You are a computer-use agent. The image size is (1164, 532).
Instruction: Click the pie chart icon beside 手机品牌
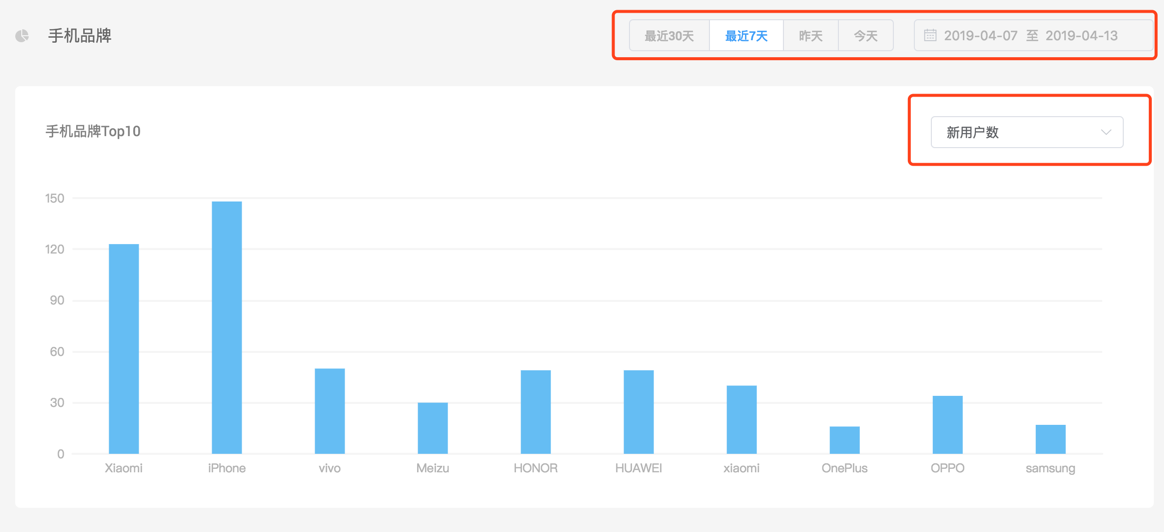tap(22, 36)
